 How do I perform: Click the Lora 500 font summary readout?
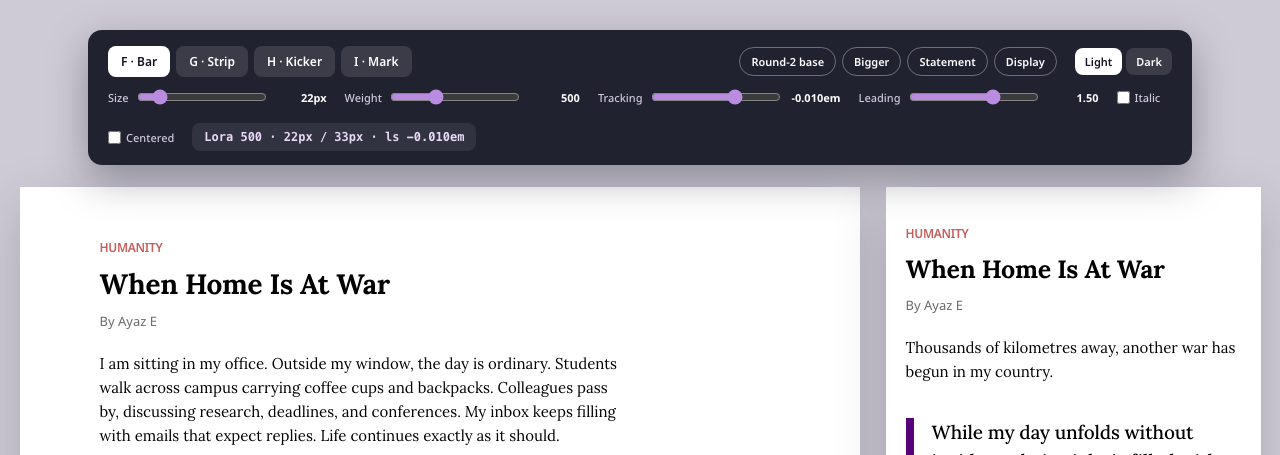click(334, 137)
